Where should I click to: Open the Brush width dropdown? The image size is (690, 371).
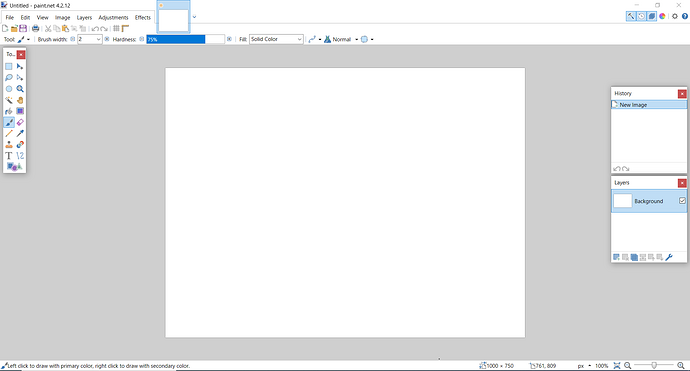pyautogui.click(x=98, y=39)
